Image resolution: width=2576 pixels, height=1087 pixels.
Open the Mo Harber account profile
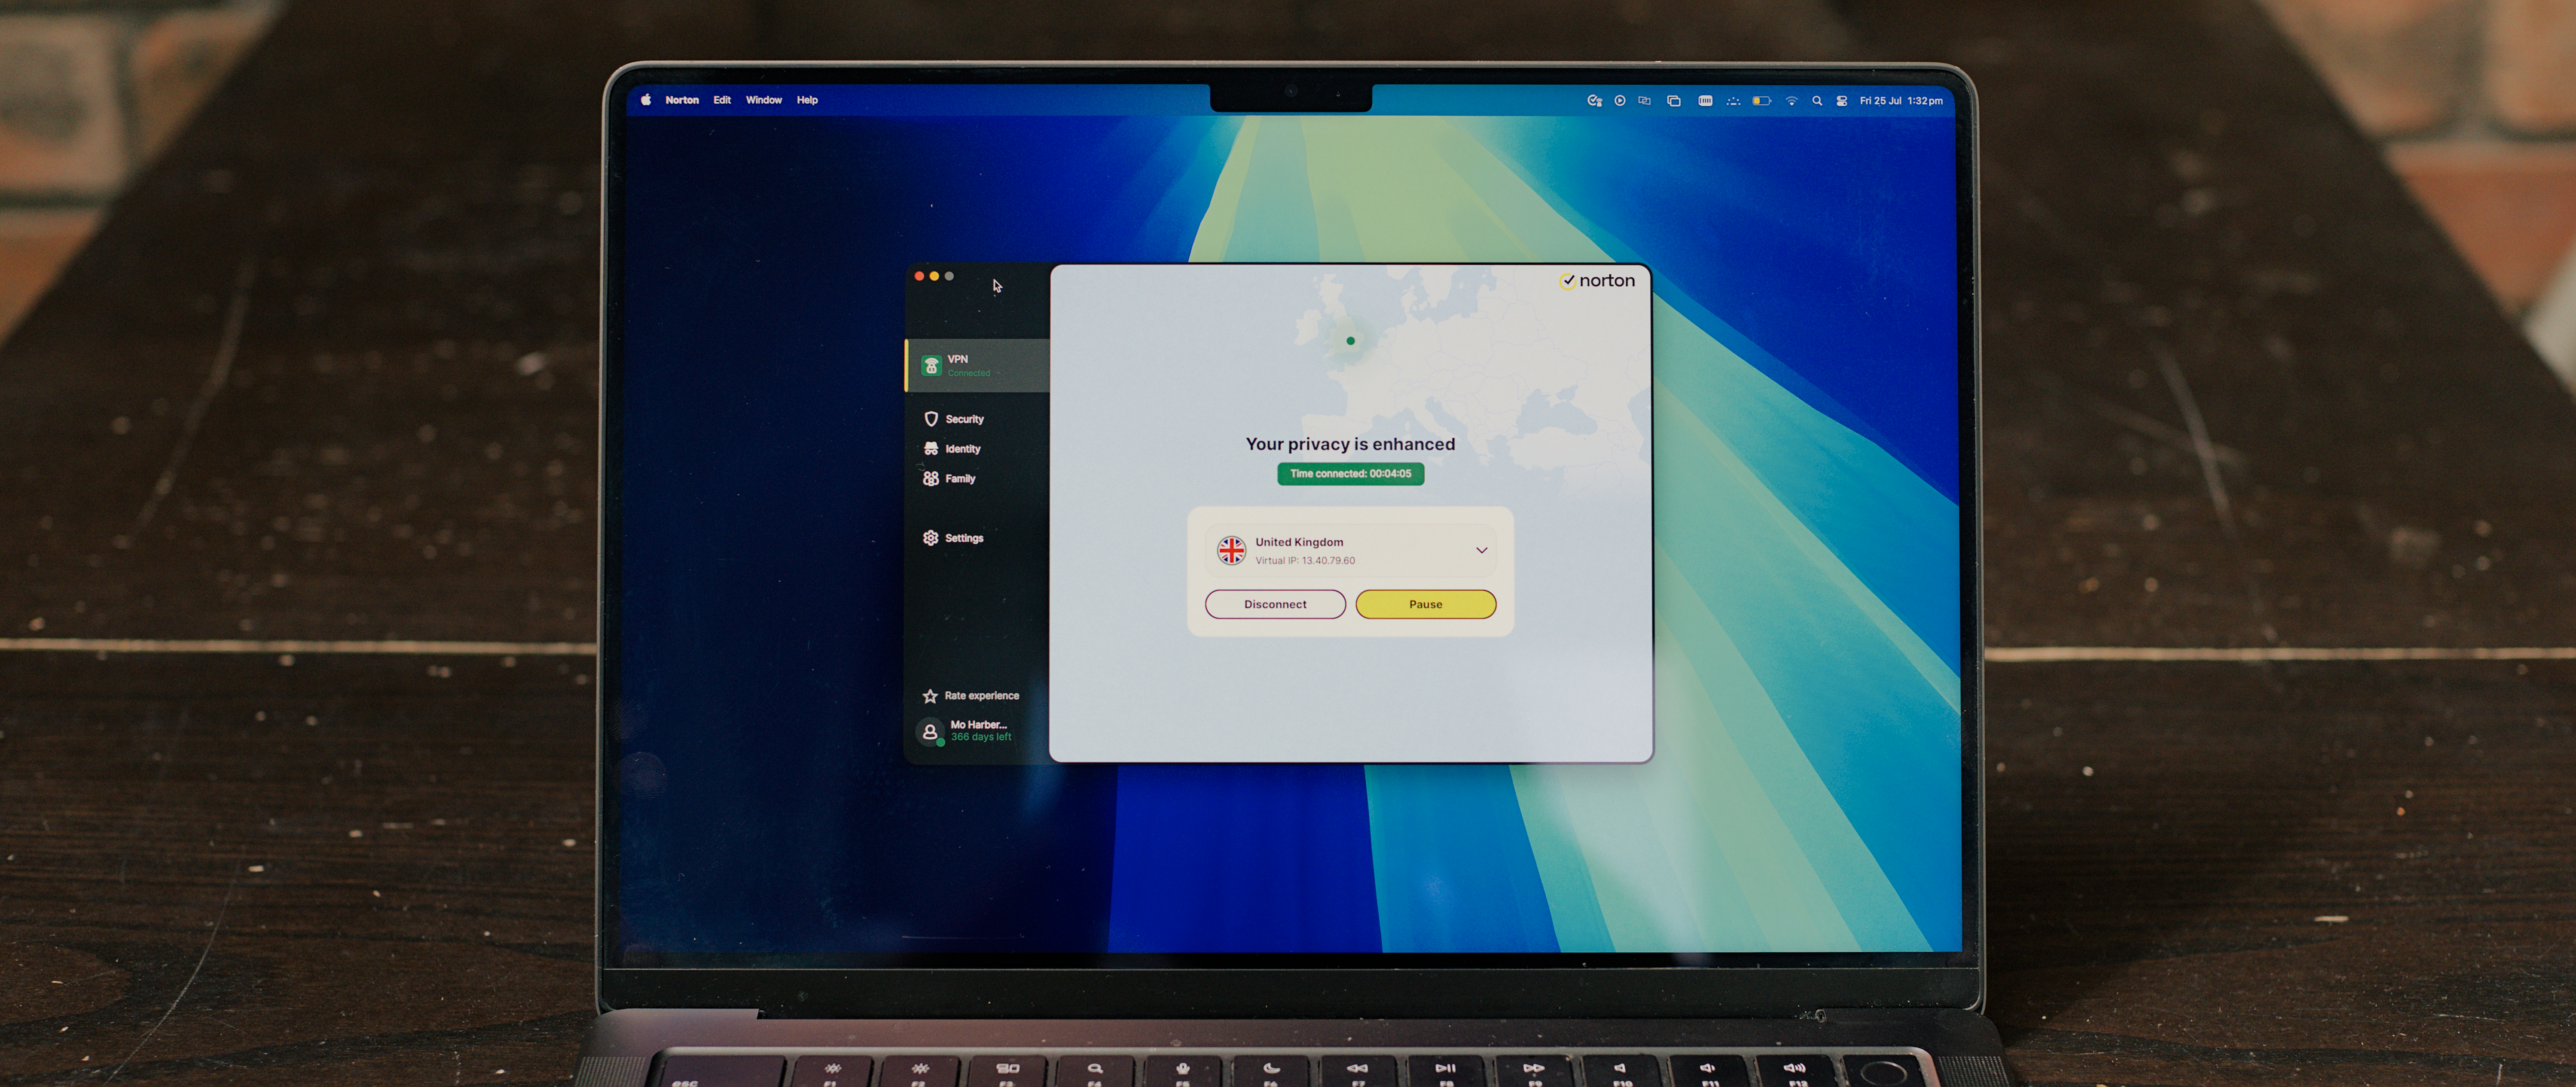click(966, 731)
